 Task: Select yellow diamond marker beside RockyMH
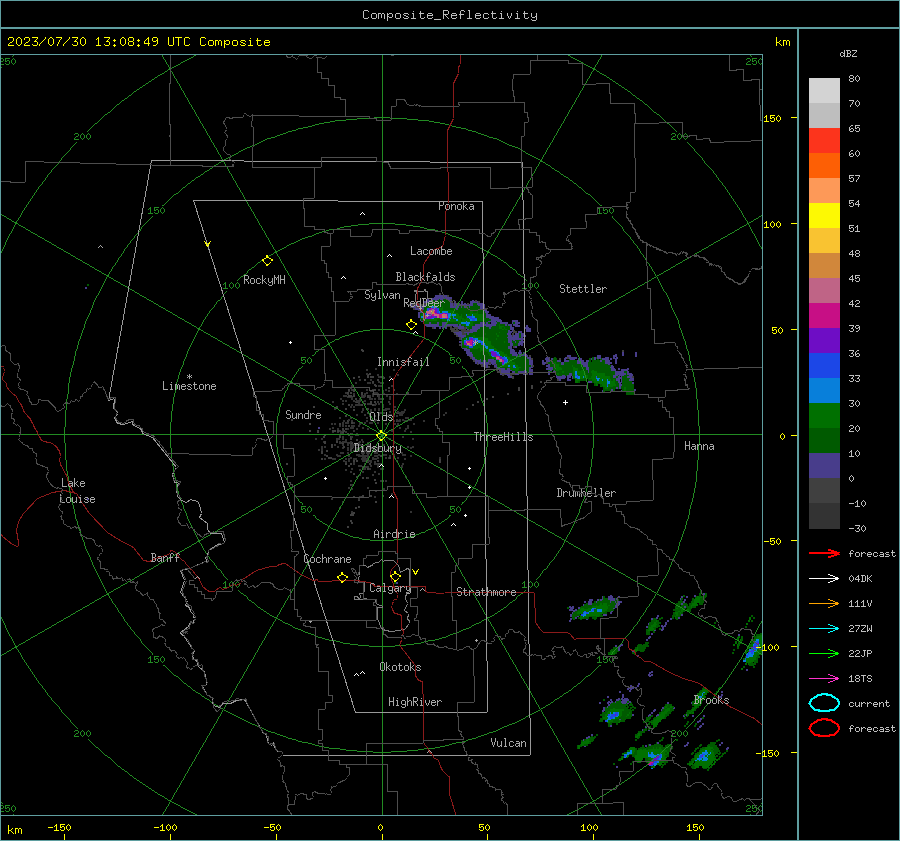click(x=267, y=261)
